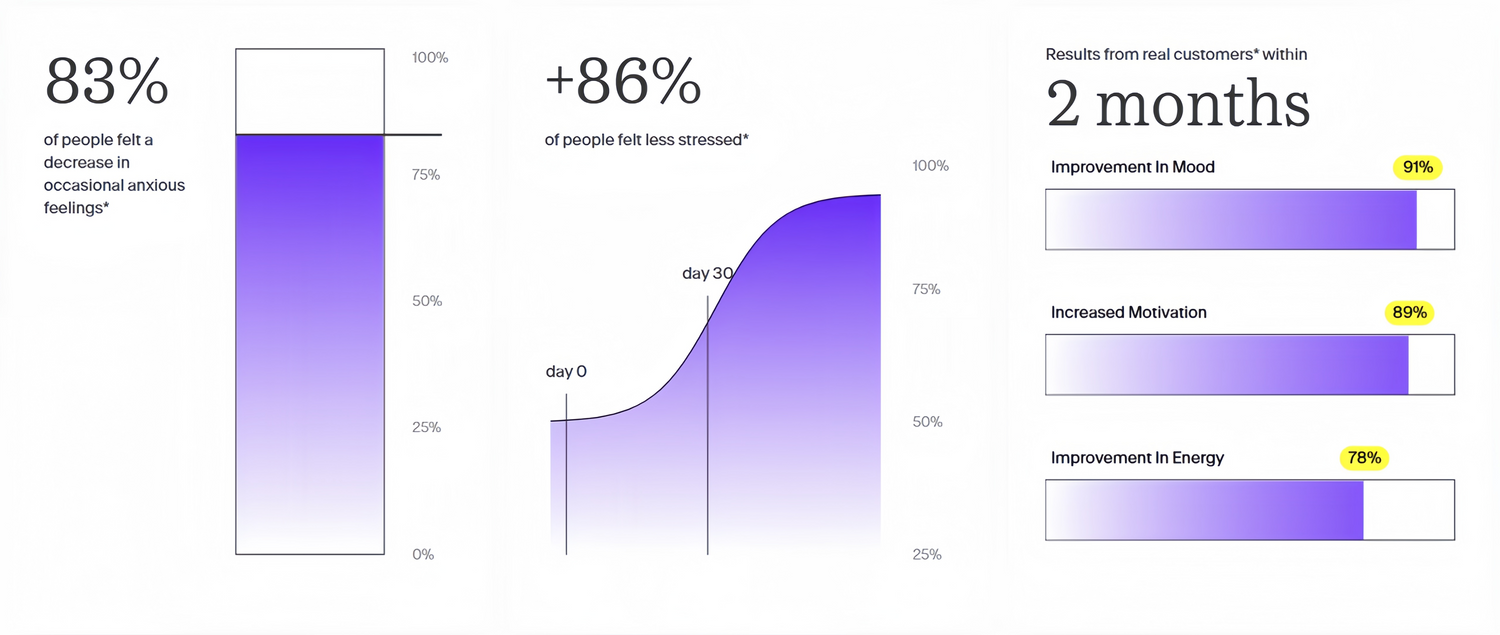This screenshot has width=1500, height=635.
Task: Select the 89% yellow badge
Action: 1409,312
